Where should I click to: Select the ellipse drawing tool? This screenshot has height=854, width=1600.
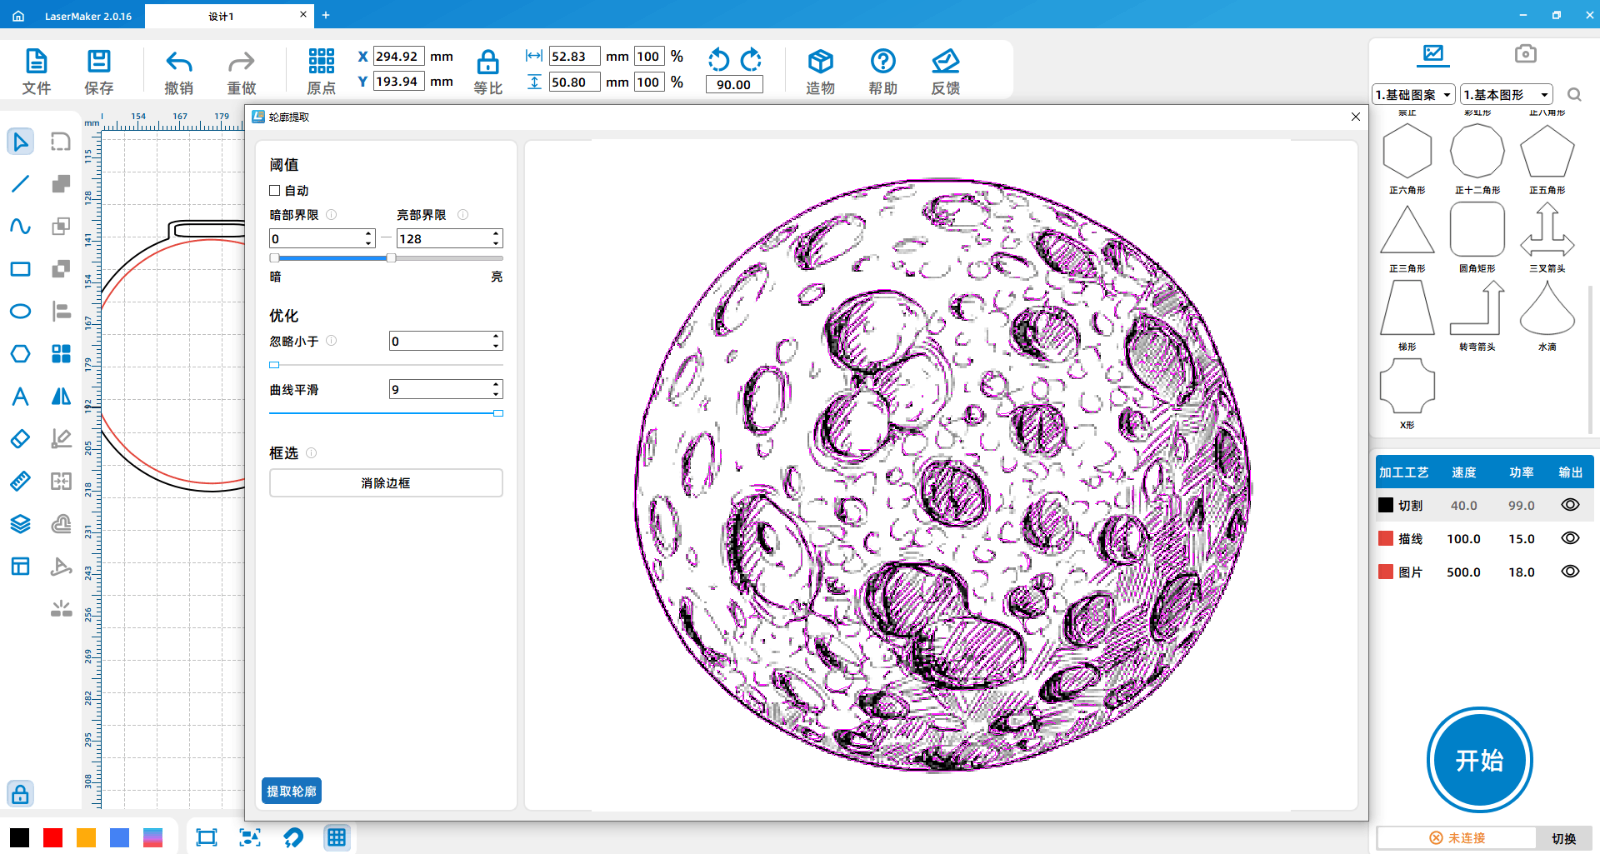pos(20,312)
